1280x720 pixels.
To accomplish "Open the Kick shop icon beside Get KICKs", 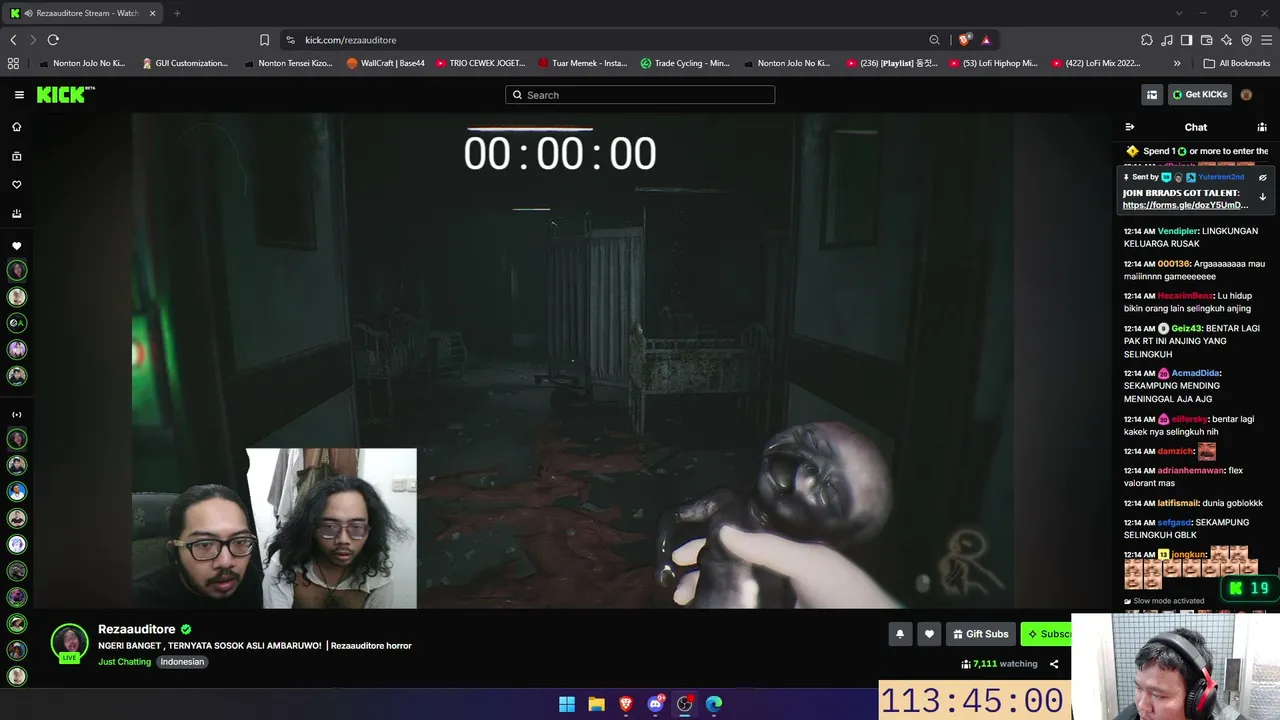I will (x=1152, y=95).
